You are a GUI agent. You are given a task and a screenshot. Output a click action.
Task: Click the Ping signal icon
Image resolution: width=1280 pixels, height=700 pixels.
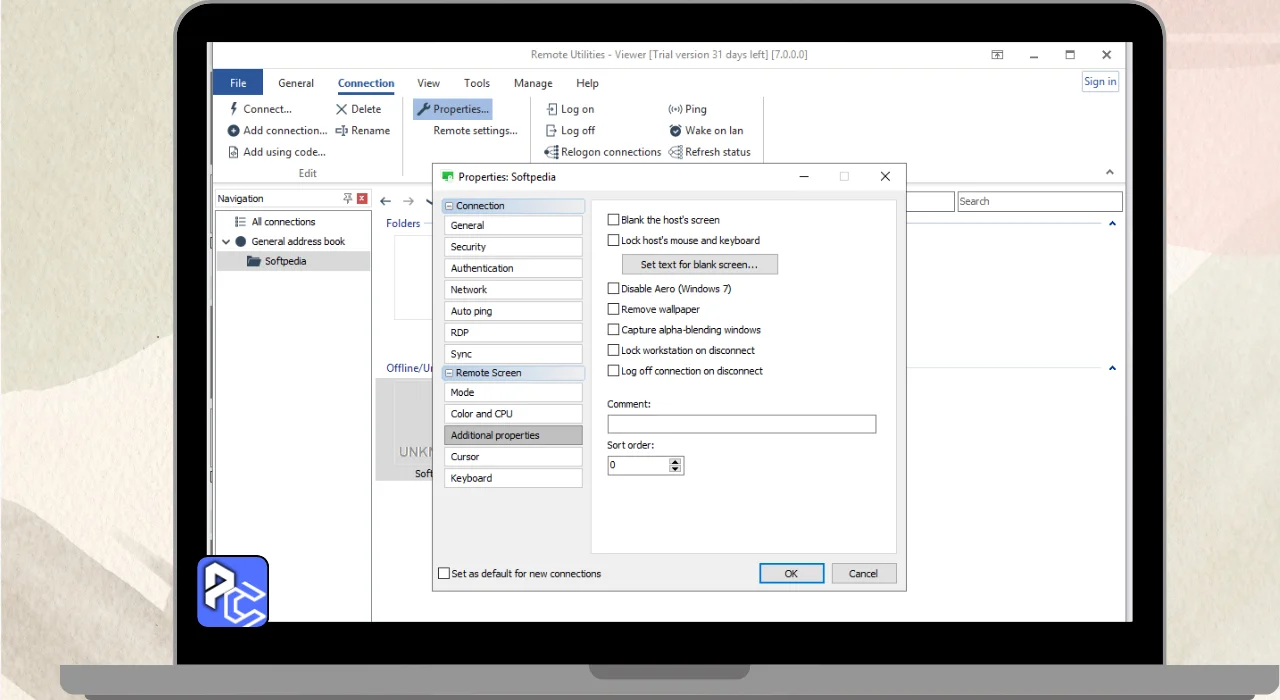[x=675, y=109]
